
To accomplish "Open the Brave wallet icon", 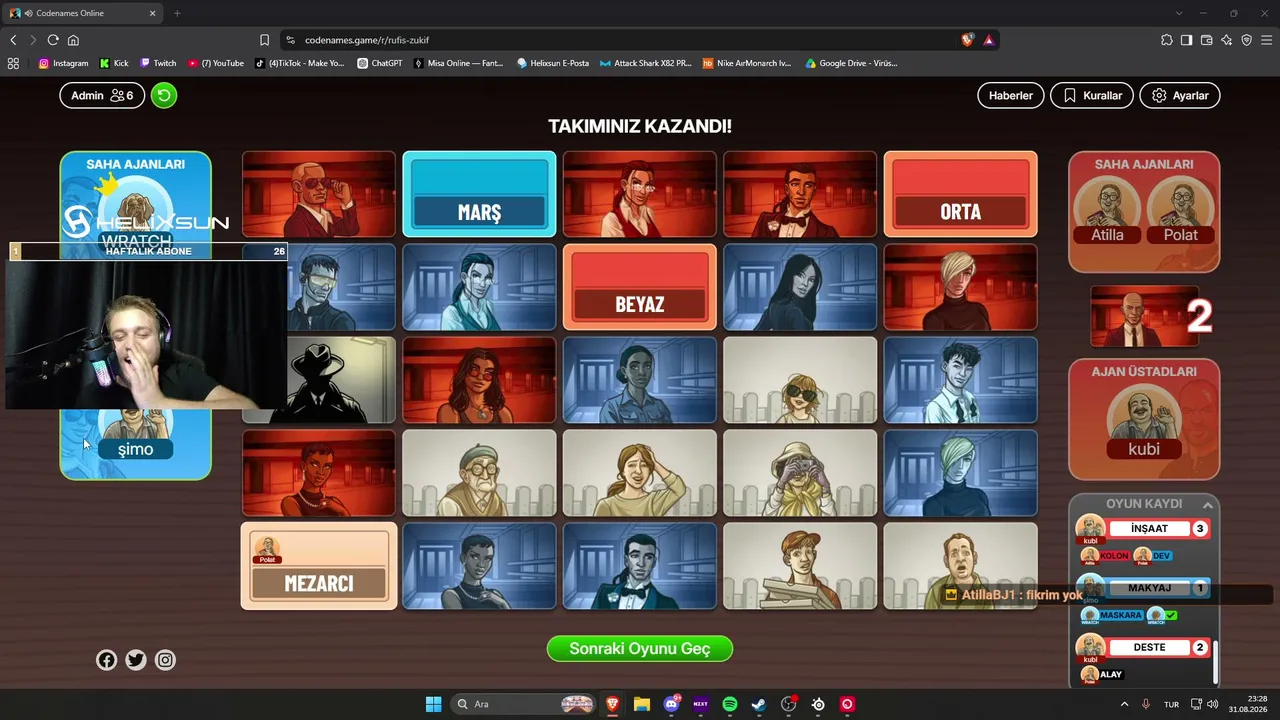I will 1206,40.
